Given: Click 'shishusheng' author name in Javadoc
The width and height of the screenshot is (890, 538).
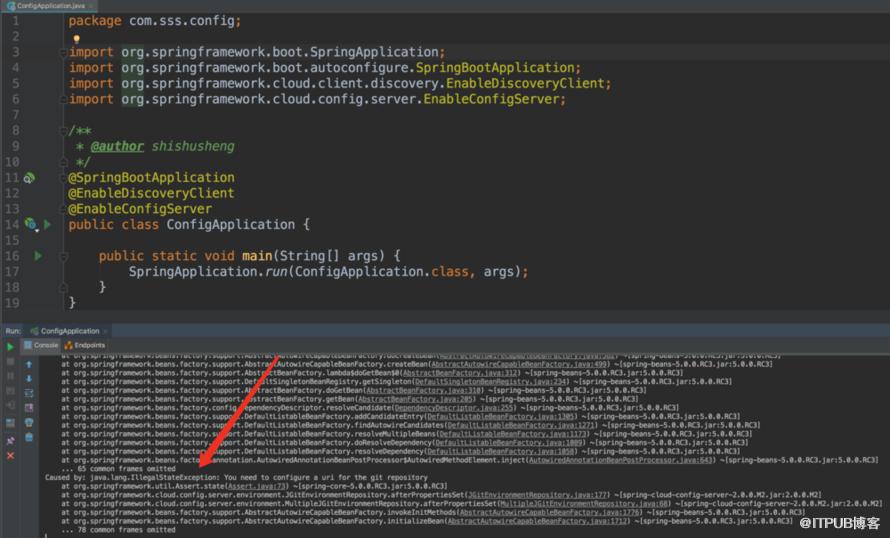Looking at the screenshot, I should 193,146.
